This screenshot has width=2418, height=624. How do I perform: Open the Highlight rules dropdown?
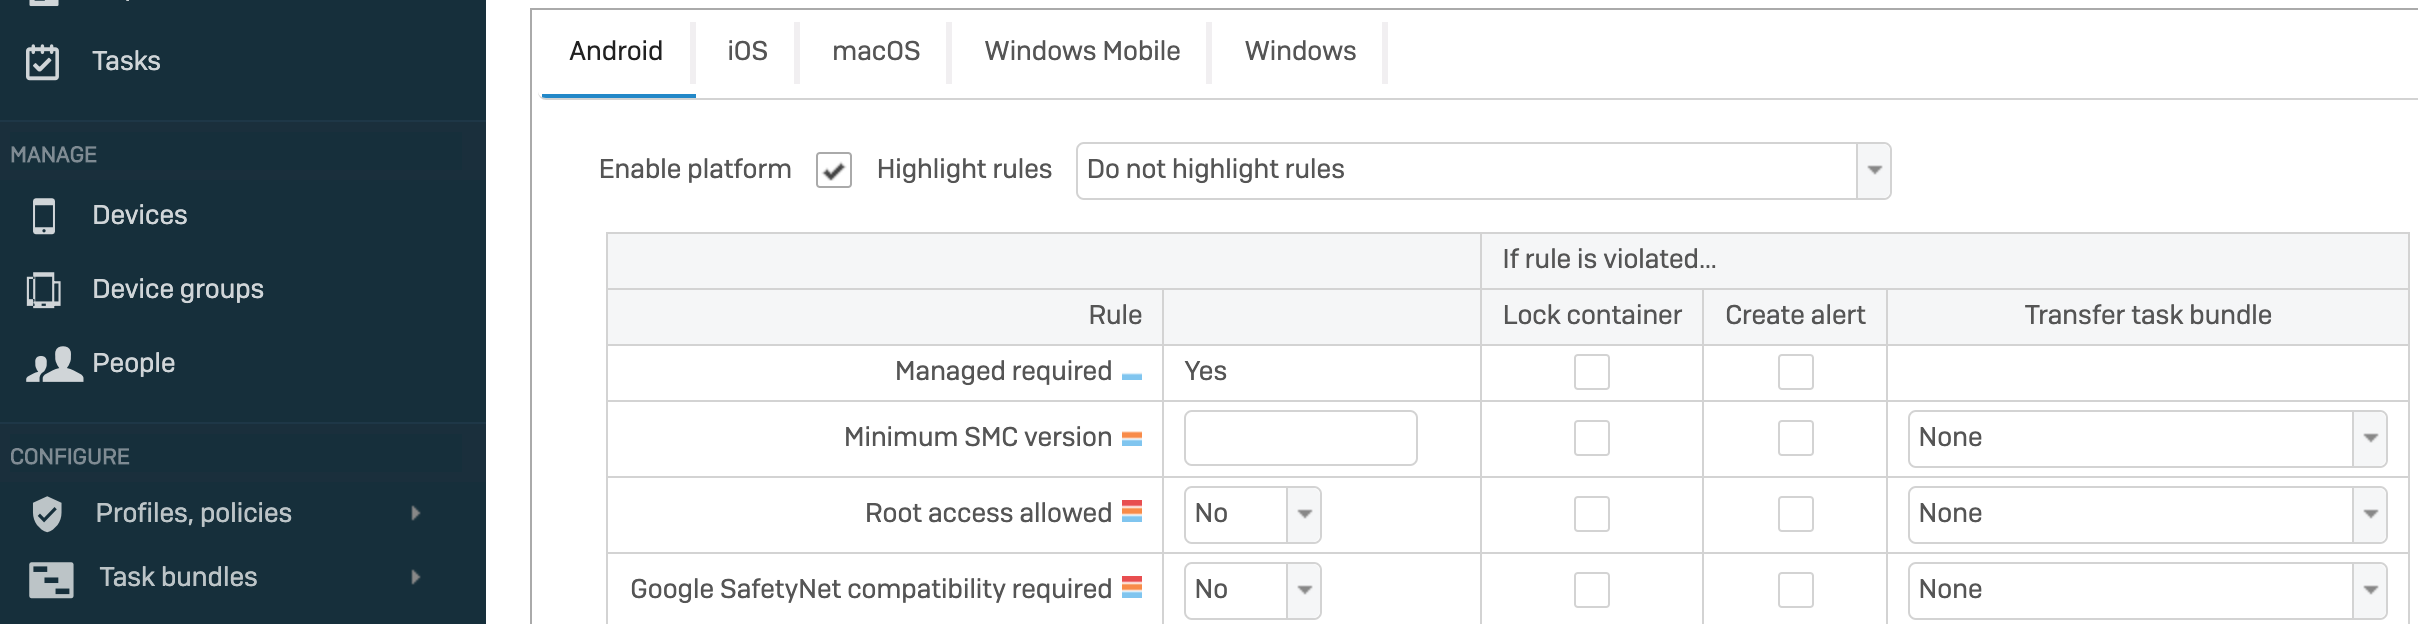point(1484,171)
